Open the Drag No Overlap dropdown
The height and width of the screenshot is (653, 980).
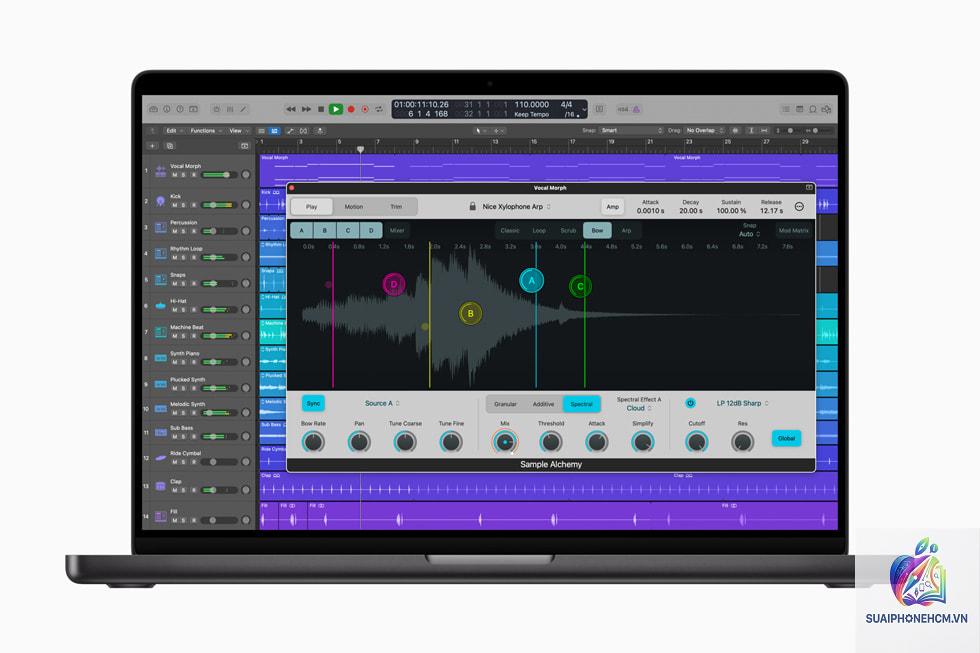coord(705,131)
